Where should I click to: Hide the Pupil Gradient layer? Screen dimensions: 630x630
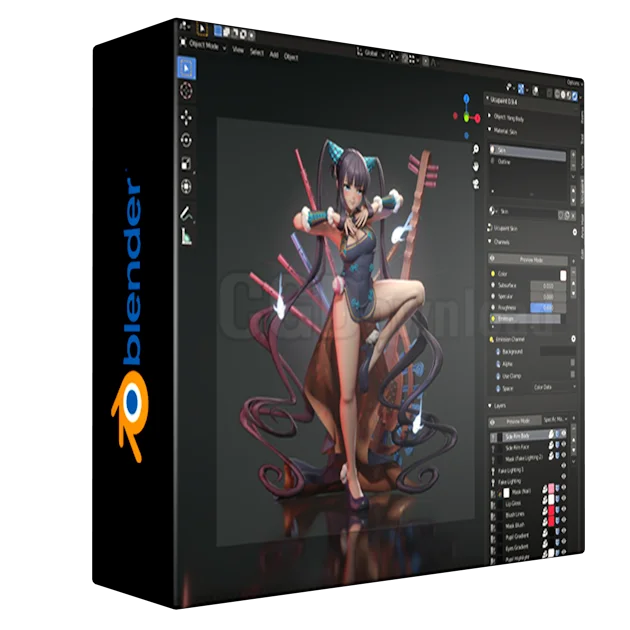click(564, 531)
